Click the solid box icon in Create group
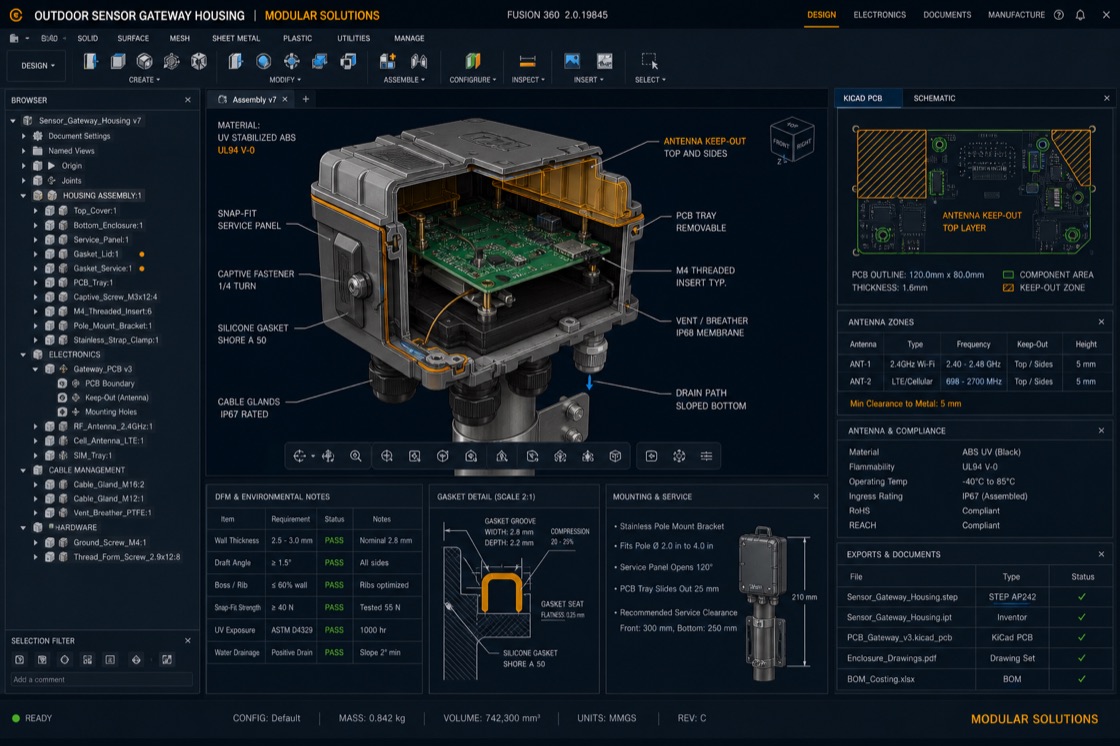The image size is (1120, 746). (118, 61)
